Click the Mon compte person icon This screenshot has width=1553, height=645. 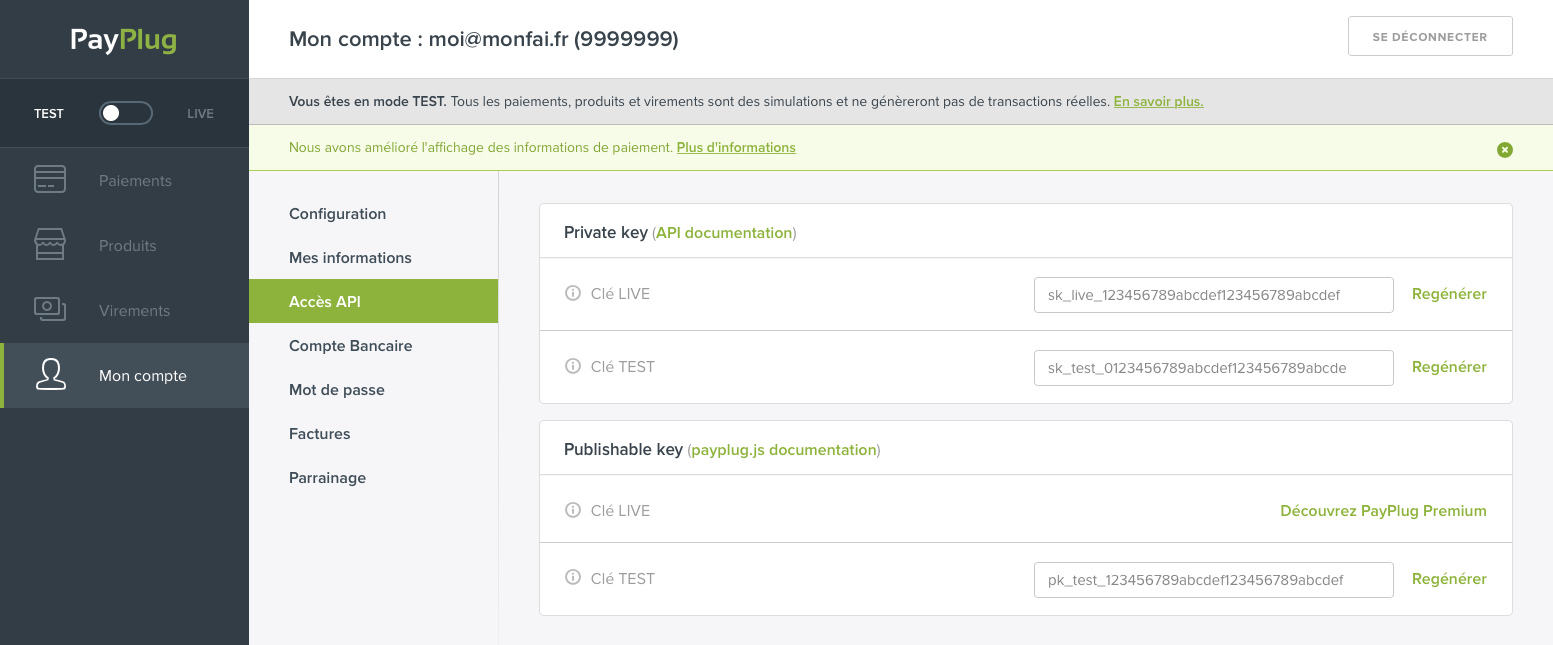50,375
